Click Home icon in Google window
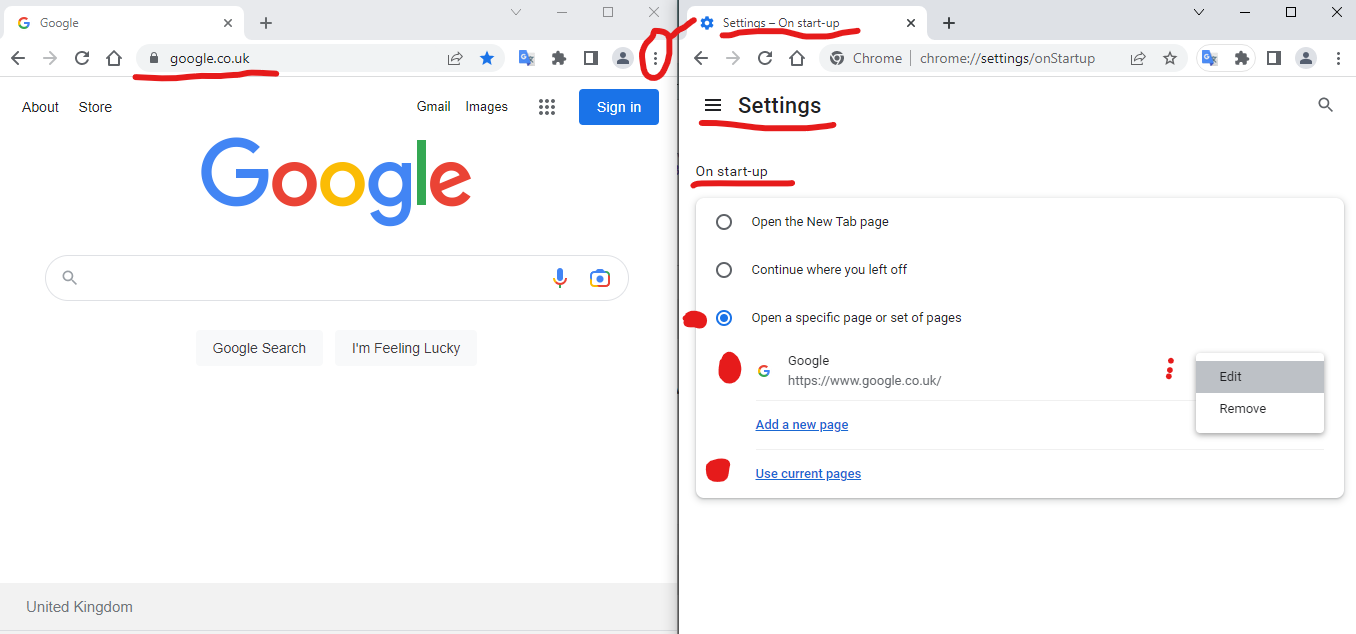The image size is (1356, 634). tap(114, 58)
